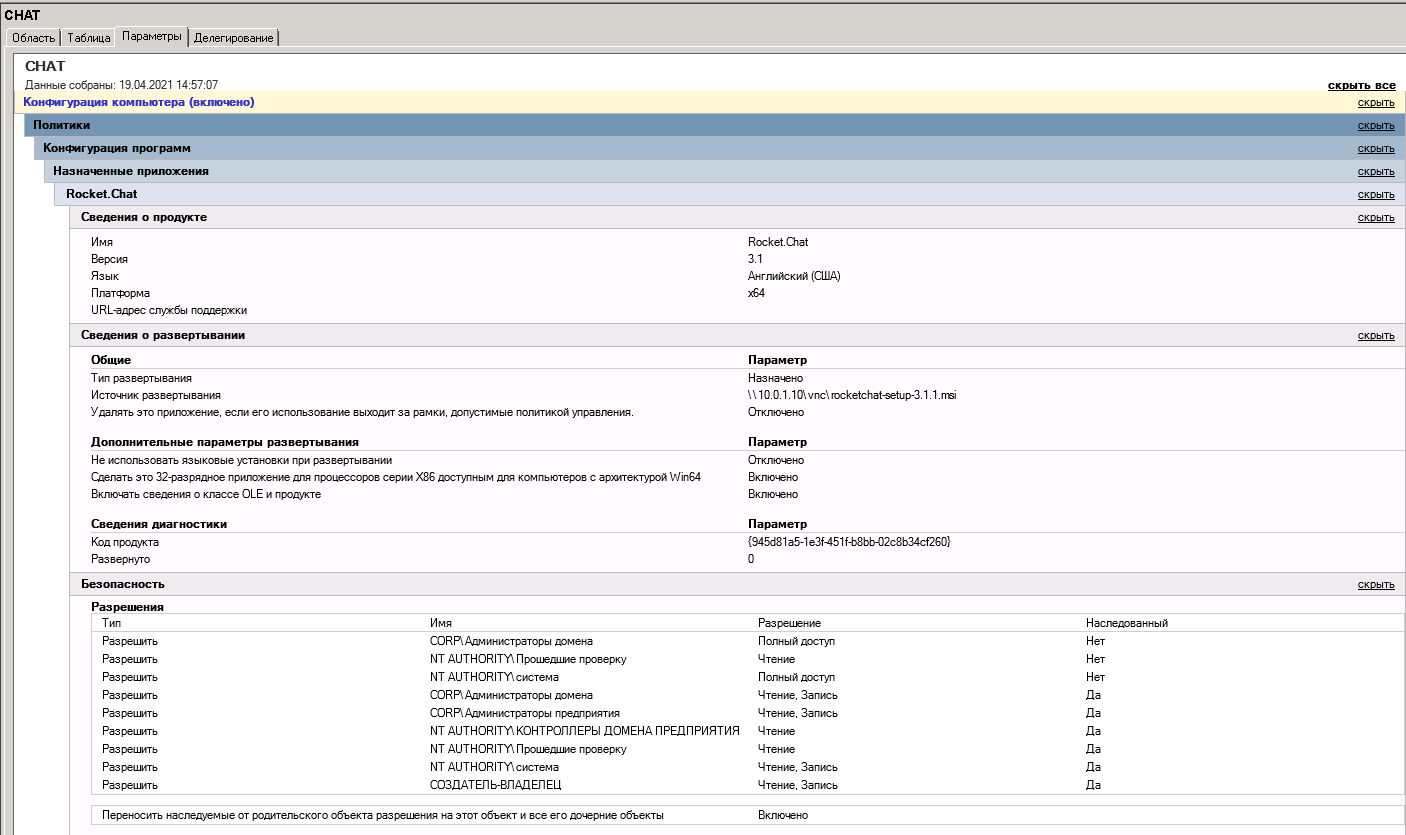Select the Параметры tab

tap(152, 37)
